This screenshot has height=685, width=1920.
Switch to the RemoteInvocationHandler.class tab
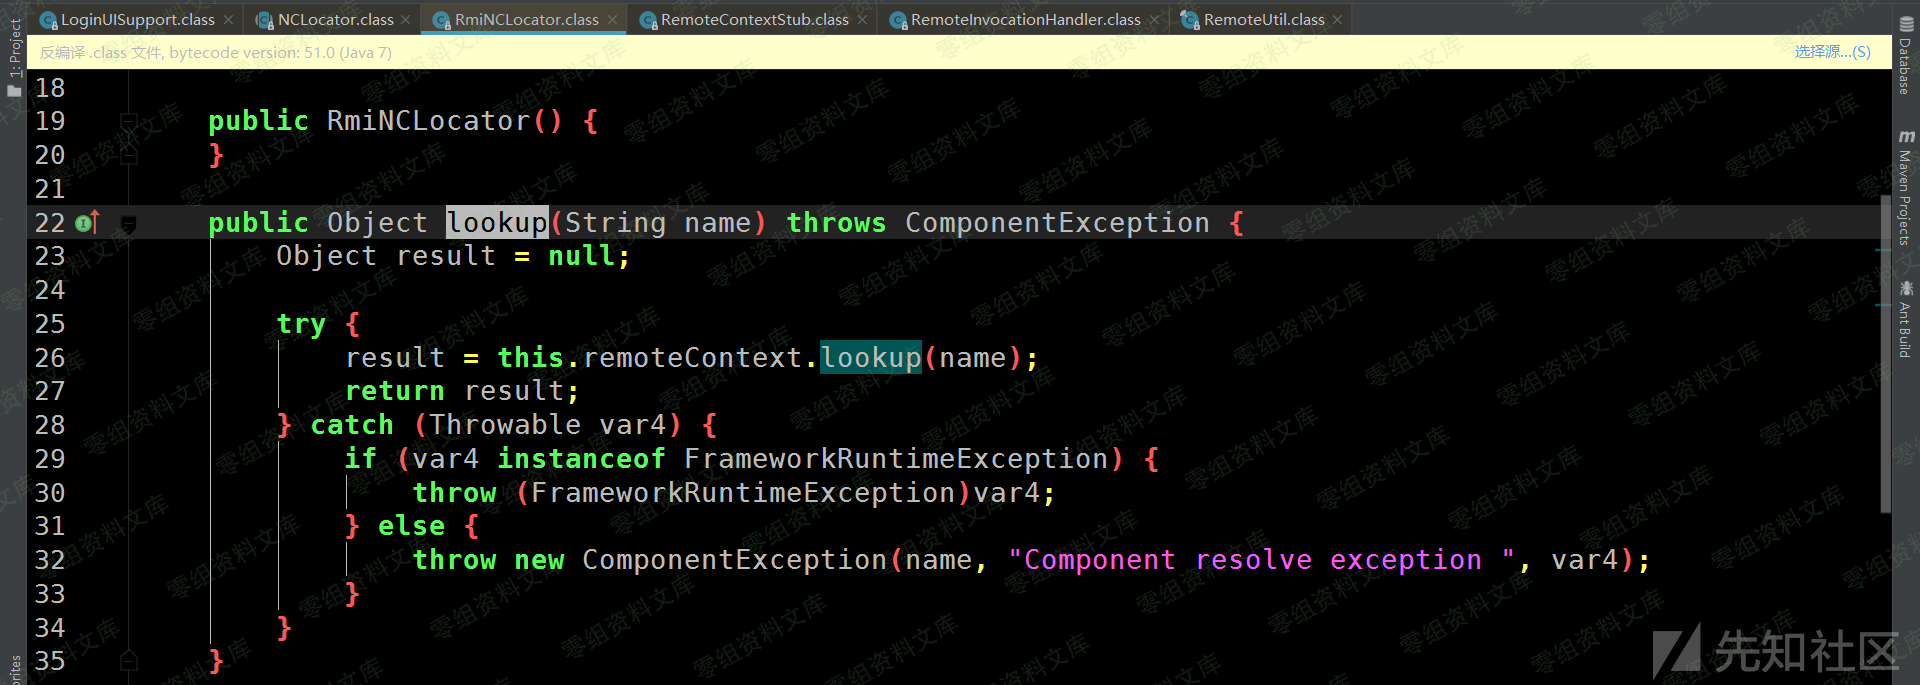[x=1024, y=20]
